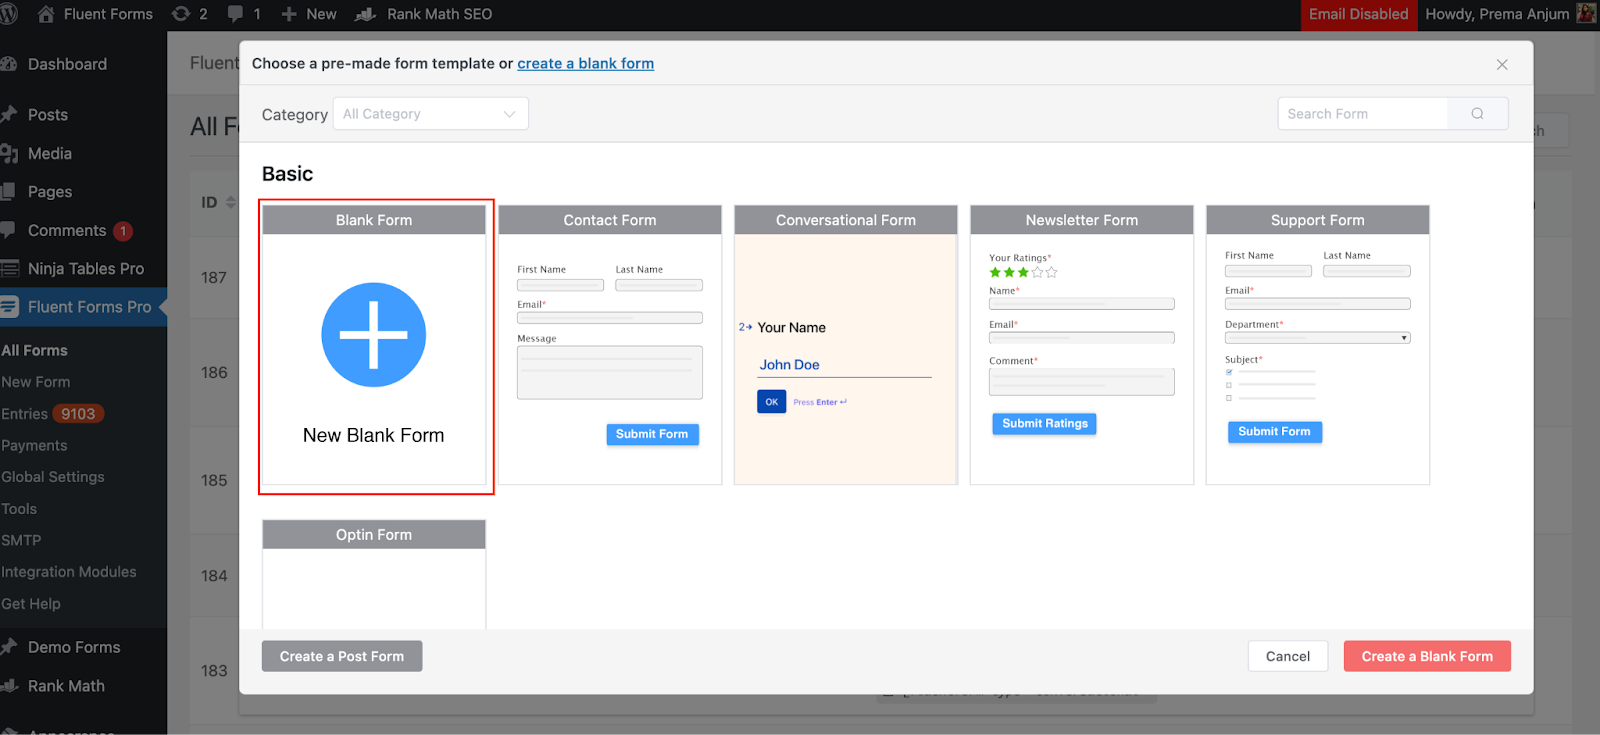Open New Form submenu item
This screenshot has width=1600, height=735.
pyautogui.click(x=36, y=382)
